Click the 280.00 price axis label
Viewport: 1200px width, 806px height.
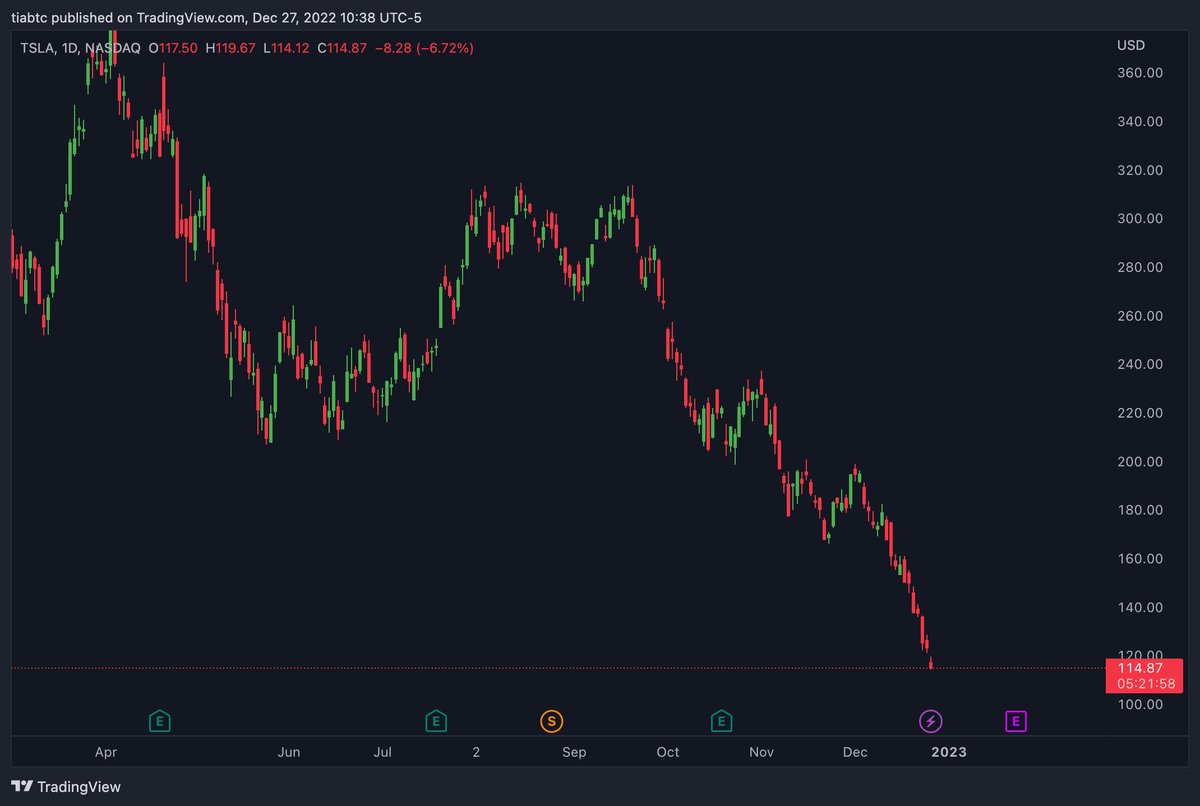1141,267
